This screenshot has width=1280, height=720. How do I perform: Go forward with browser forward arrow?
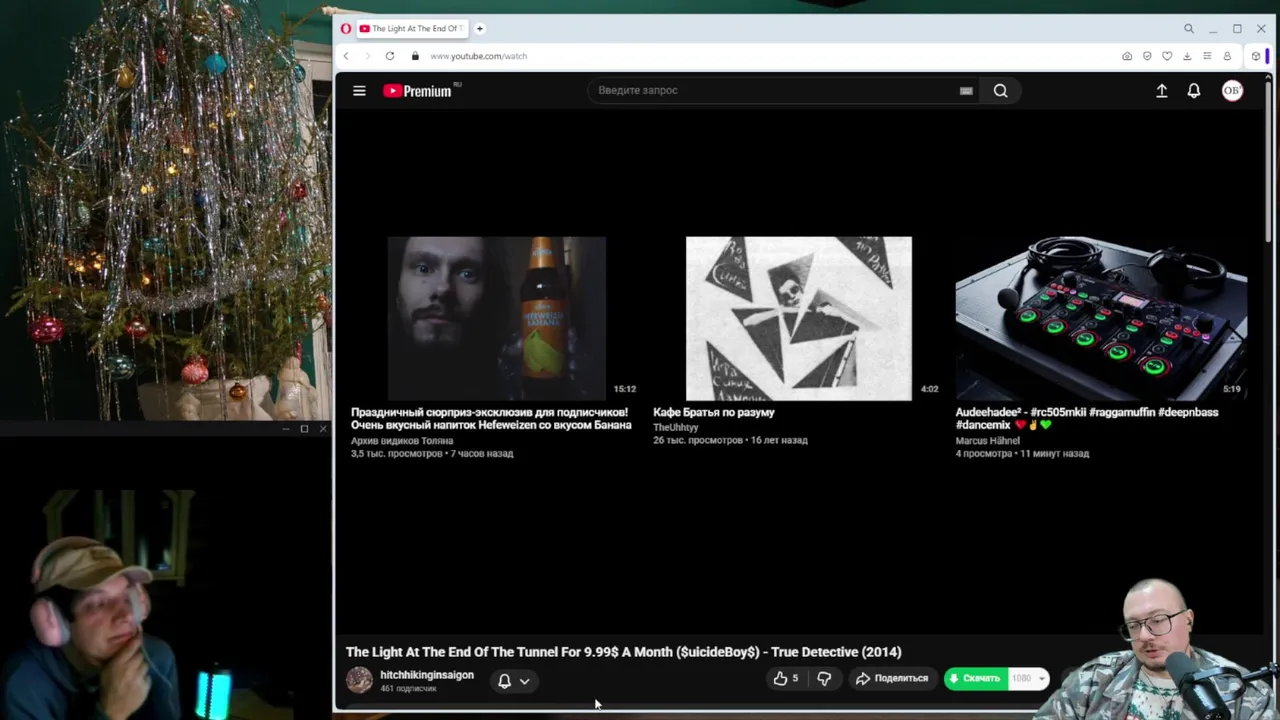(367, 56)
